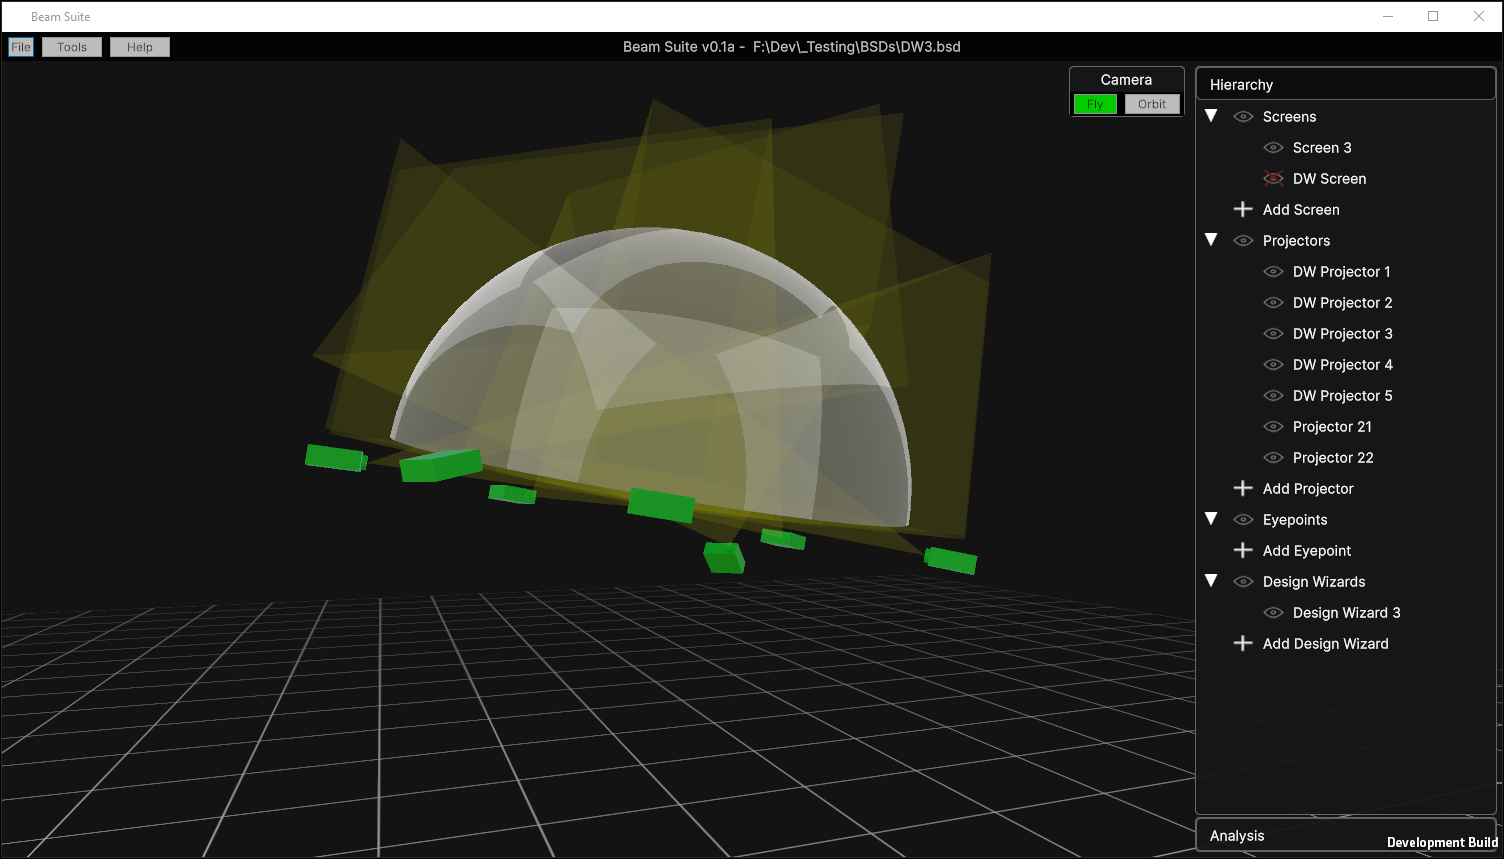This screenshot has width=1504, height=859.
Task: Open the Tools menu
Action: (72, 47)
